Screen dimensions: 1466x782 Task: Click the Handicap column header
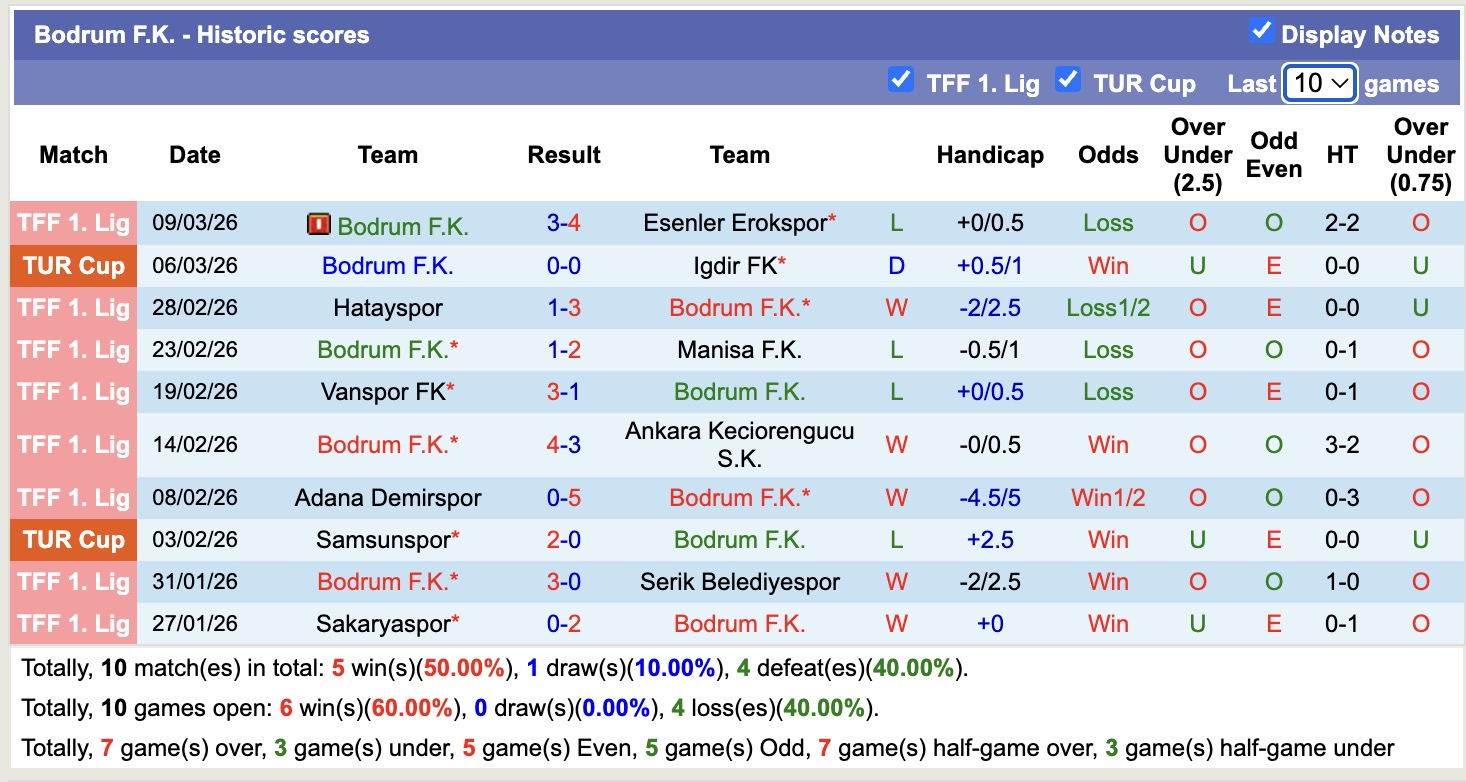(990, 155)
